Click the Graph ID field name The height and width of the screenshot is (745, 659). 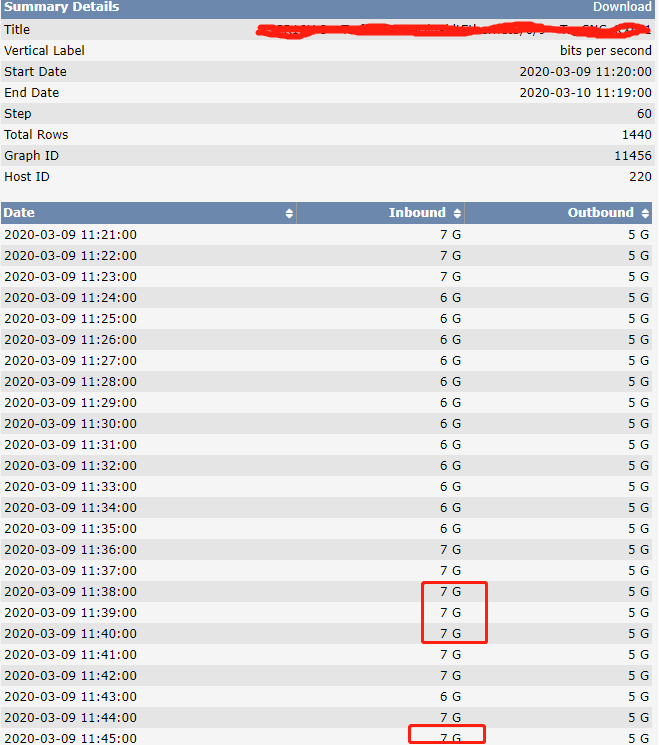tap(31, 156)
